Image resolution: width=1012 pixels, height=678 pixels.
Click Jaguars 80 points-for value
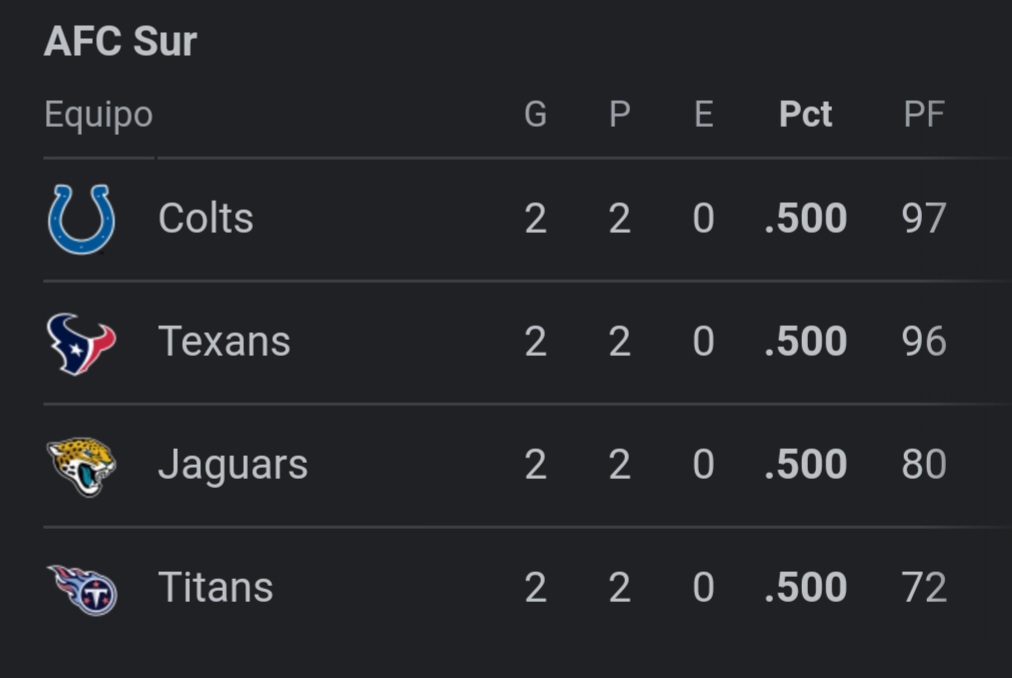click(x=923, y=465)
